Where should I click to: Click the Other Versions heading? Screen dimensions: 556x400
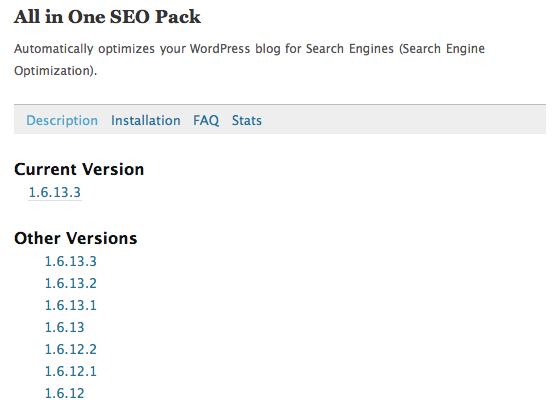76,238
